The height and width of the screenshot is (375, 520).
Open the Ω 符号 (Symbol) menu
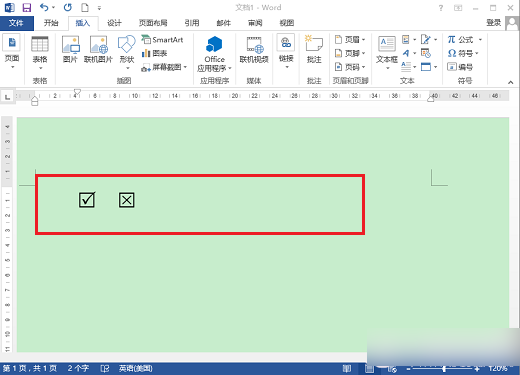tap(463, 53)
